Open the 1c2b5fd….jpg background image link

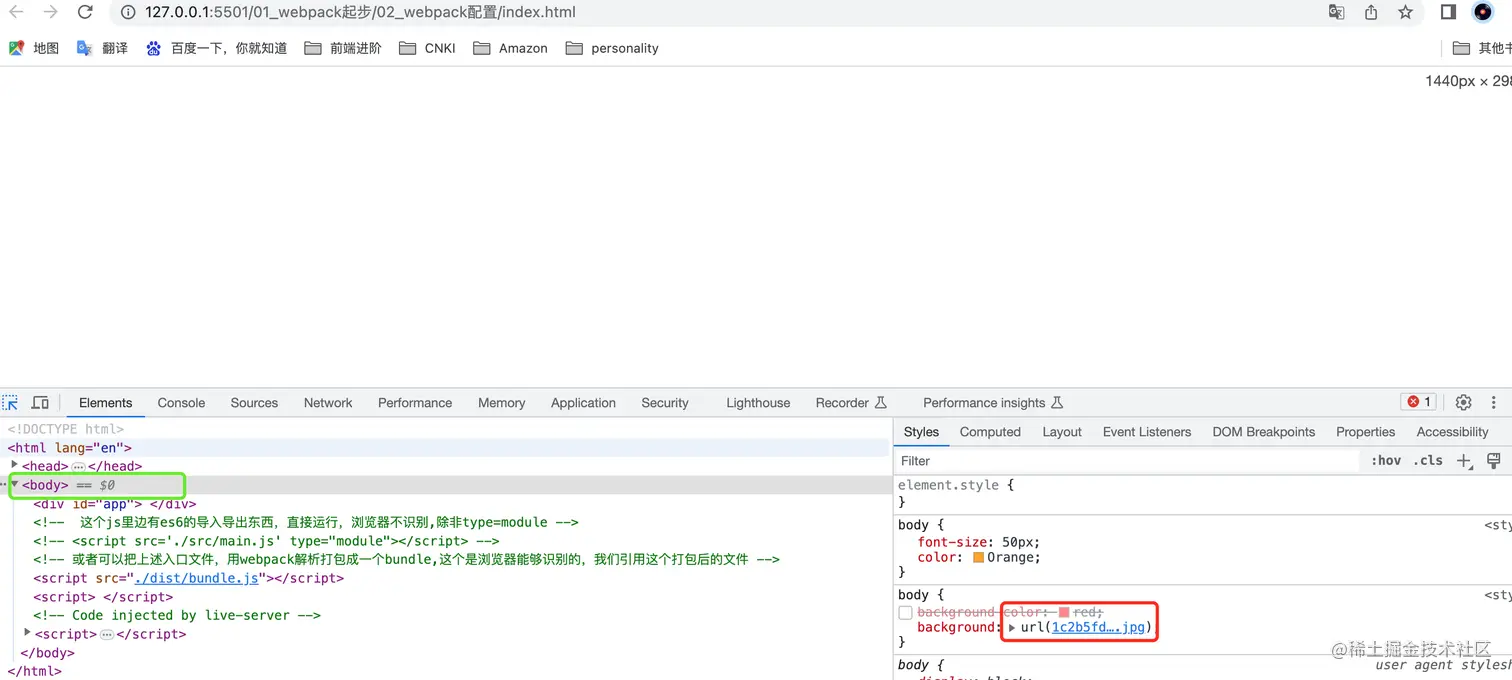(x=1098, y=627)
